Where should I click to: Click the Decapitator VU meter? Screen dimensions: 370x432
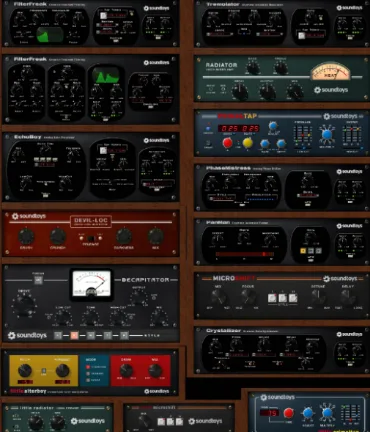pyautogui.click(x=91, y=283)
